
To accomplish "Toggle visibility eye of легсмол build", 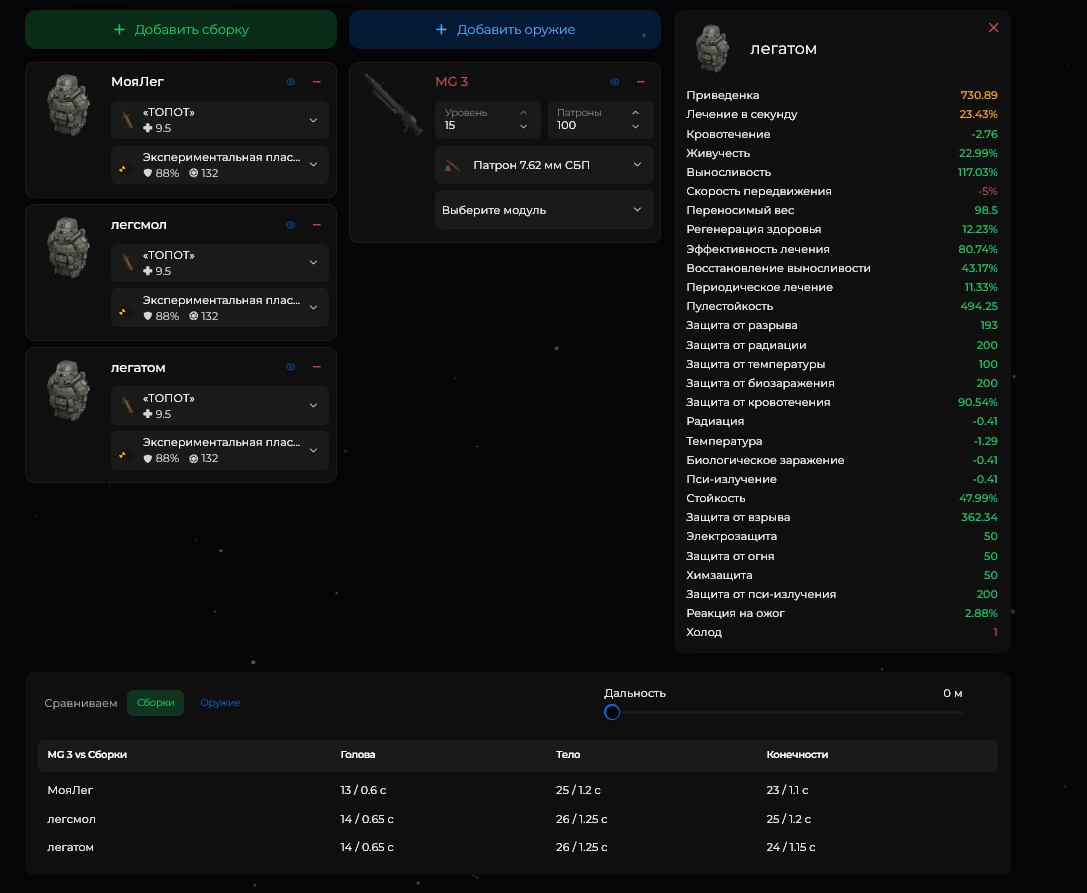I will coord(290,225).
